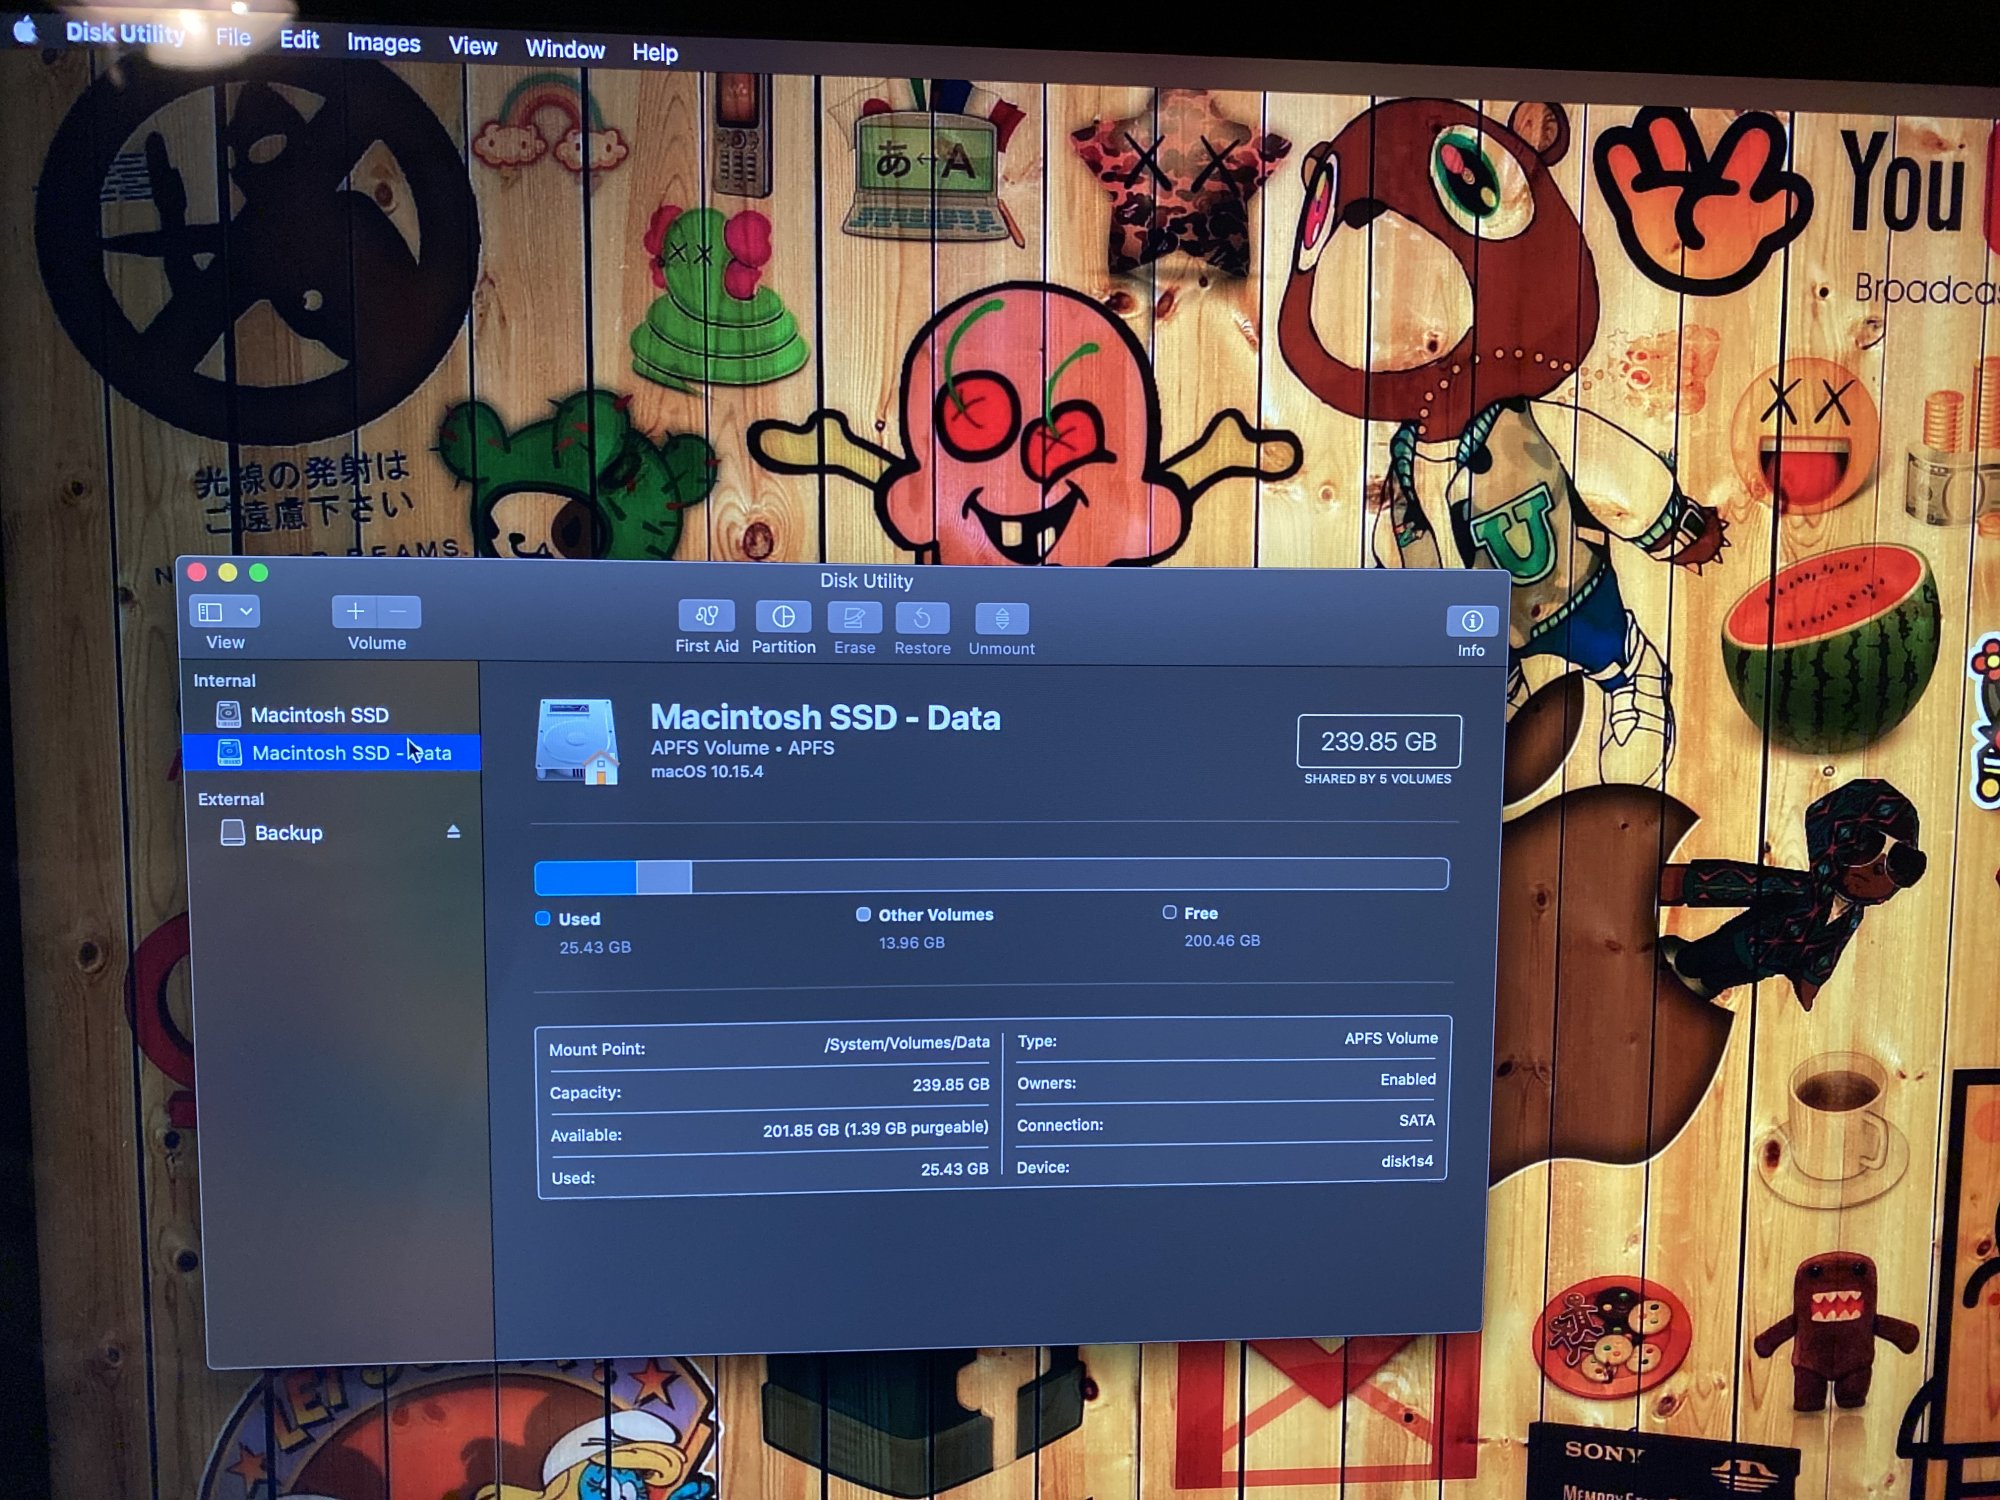Open the Disk Utility application menu
Screen dimensions: 2000x1500
(x=125, y=33)
